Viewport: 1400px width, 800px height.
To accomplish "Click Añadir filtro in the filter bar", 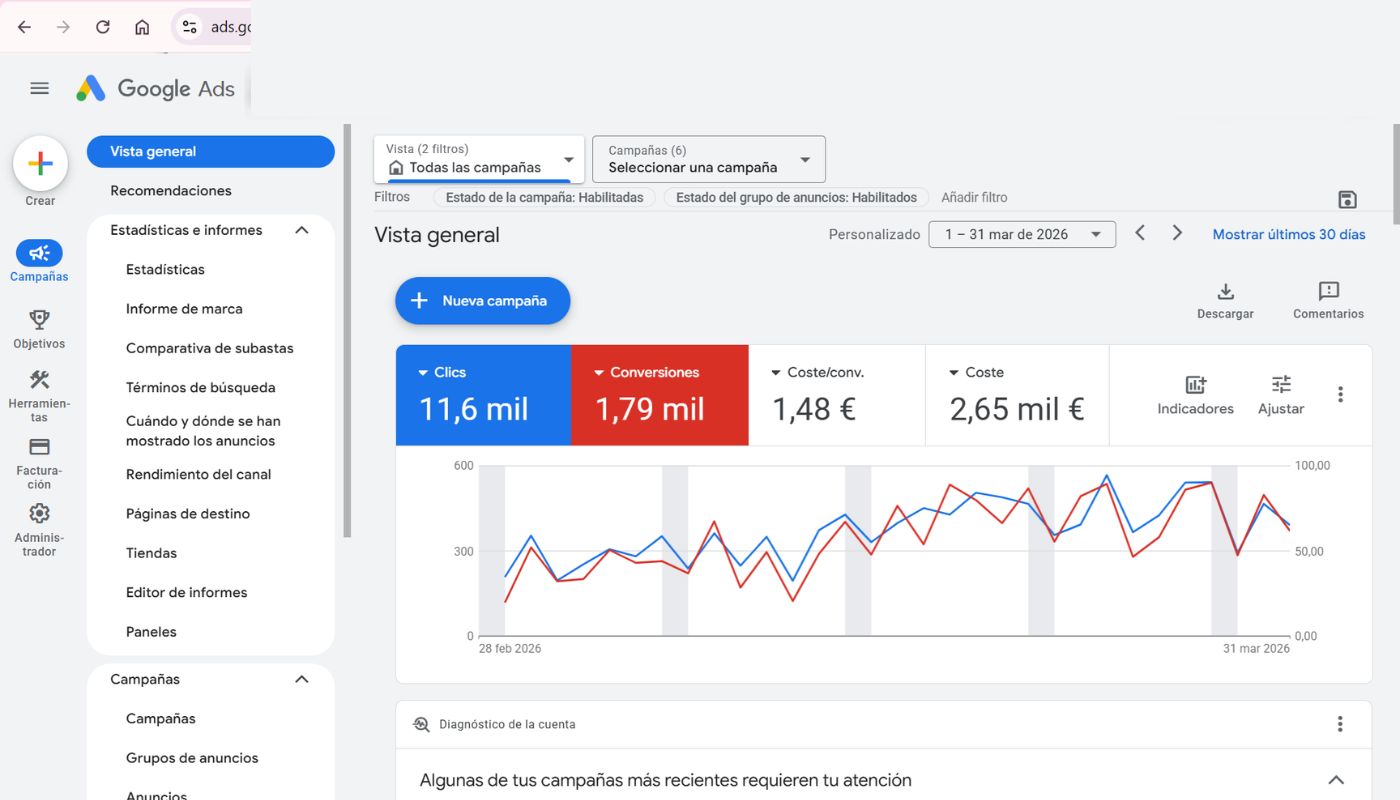I will (x=974, y=197).
